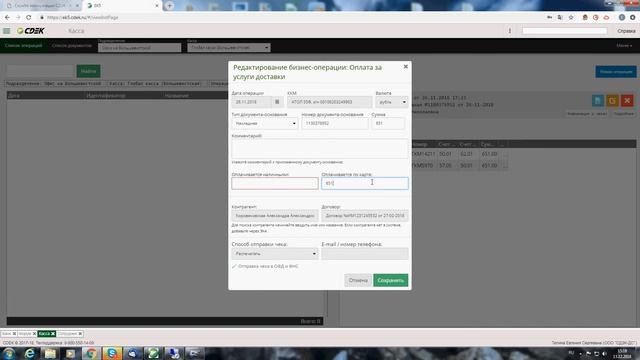The image size is (640, 360).
Task: Open the Меню dropdown in navbar
Action: point(624,46)
